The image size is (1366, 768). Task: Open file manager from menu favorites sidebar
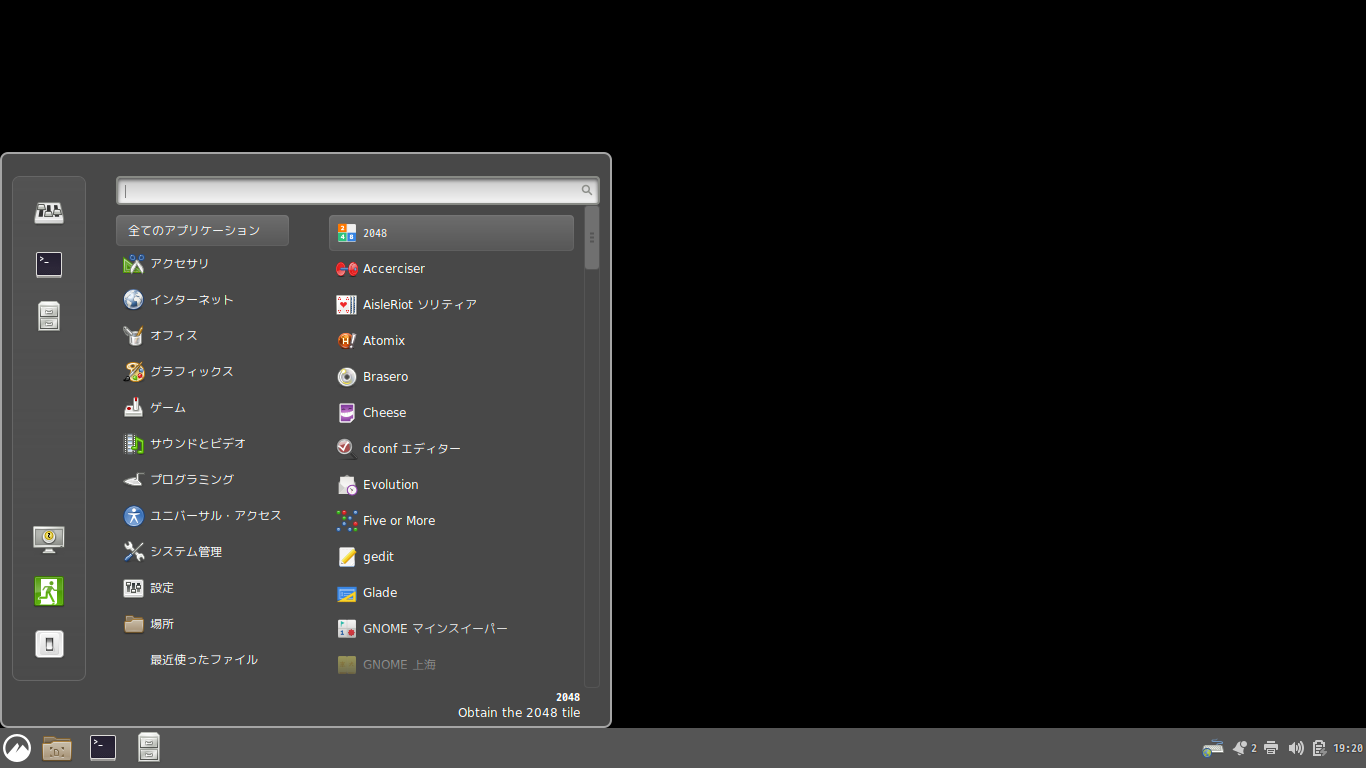point(49,316)
